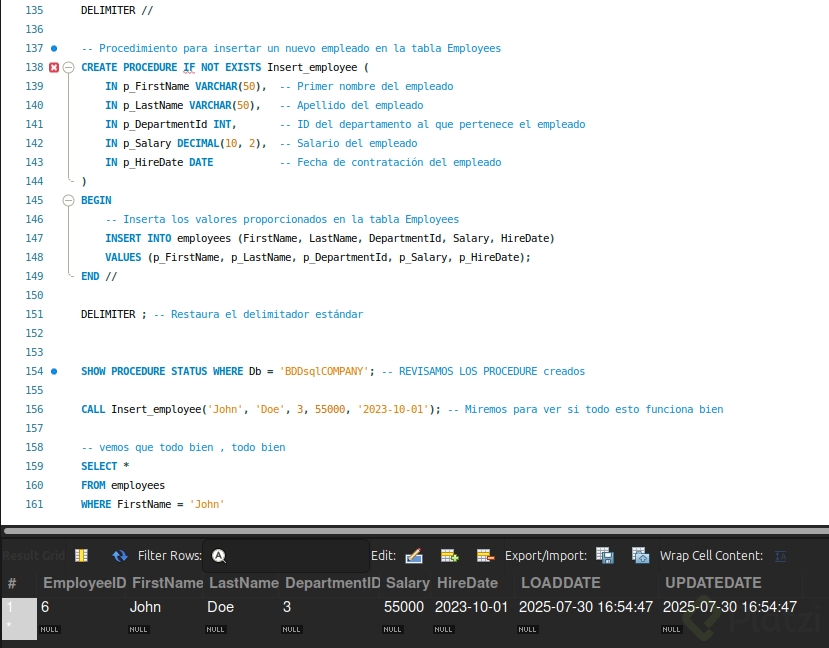Click the NULL cell under FirstName
The image size is (829, 648).
[139, 630]
